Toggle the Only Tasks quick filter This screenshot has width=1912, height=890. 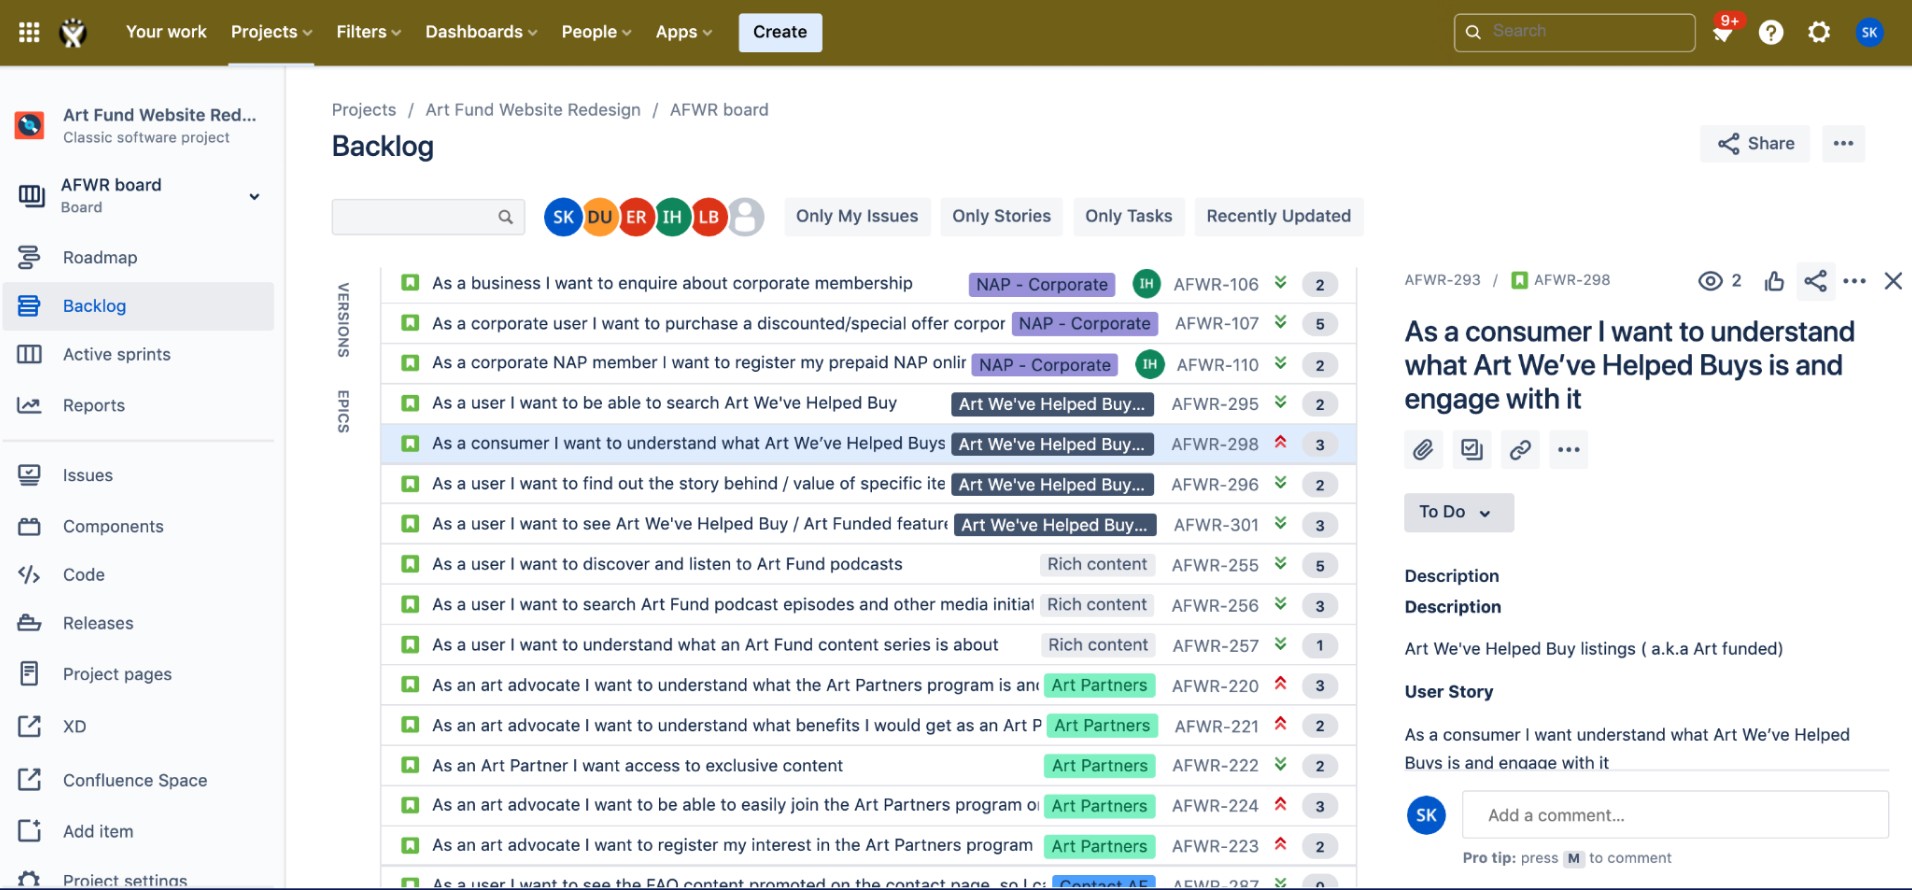(1128, 216)
